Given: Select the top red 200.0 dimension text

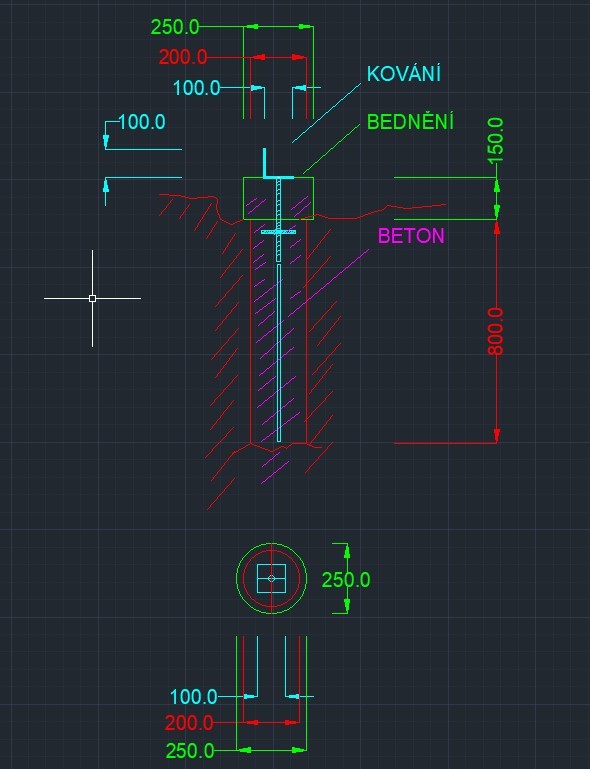Looking at the screenshot, I should point(183,57).
